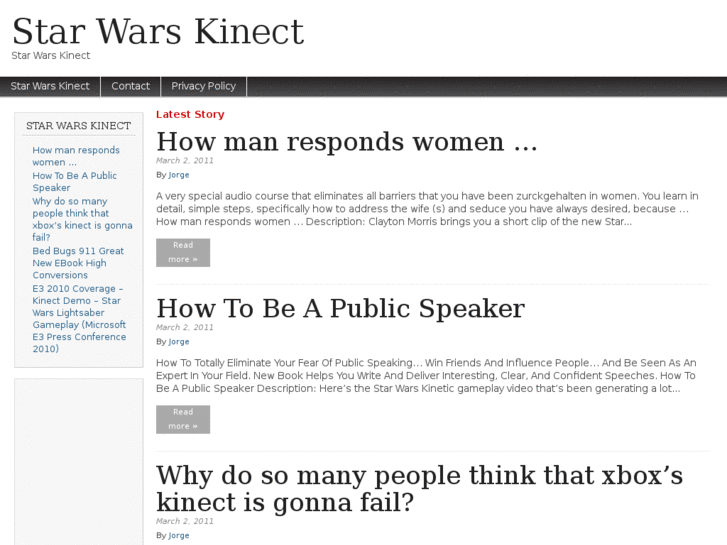Select date March 2, 2011 under How man responds
The height and width of the screenshot is (545, 727).
(x=185, y=161)
